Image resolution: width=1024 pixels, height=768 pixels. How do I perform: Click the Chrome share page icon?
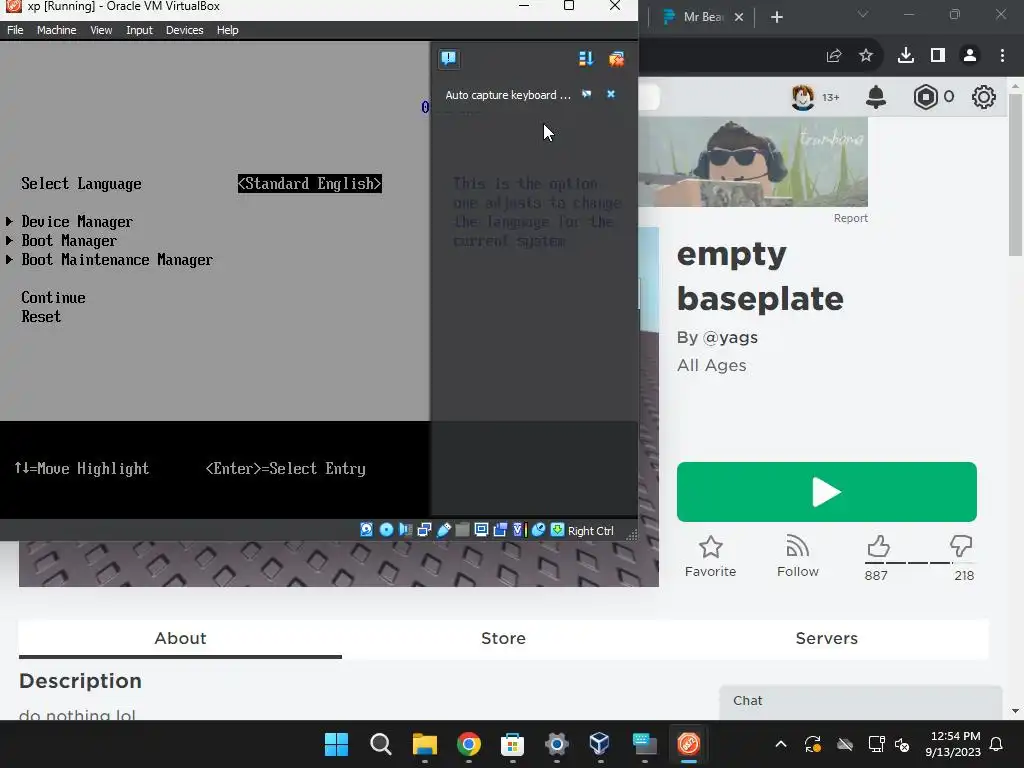coord(834,56)
